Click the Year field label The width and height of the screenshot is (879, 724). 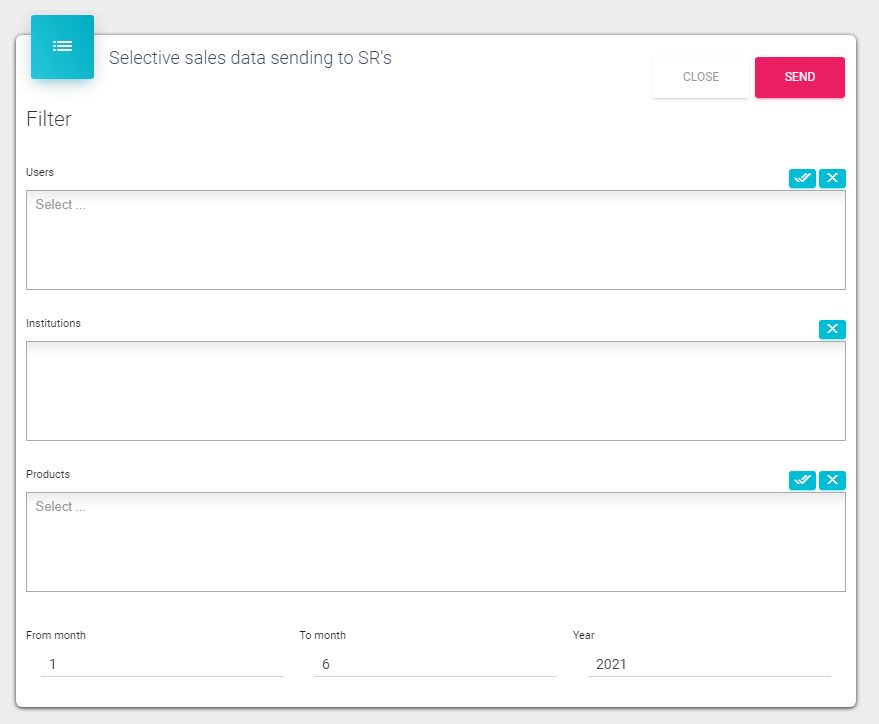click(583, 635)
